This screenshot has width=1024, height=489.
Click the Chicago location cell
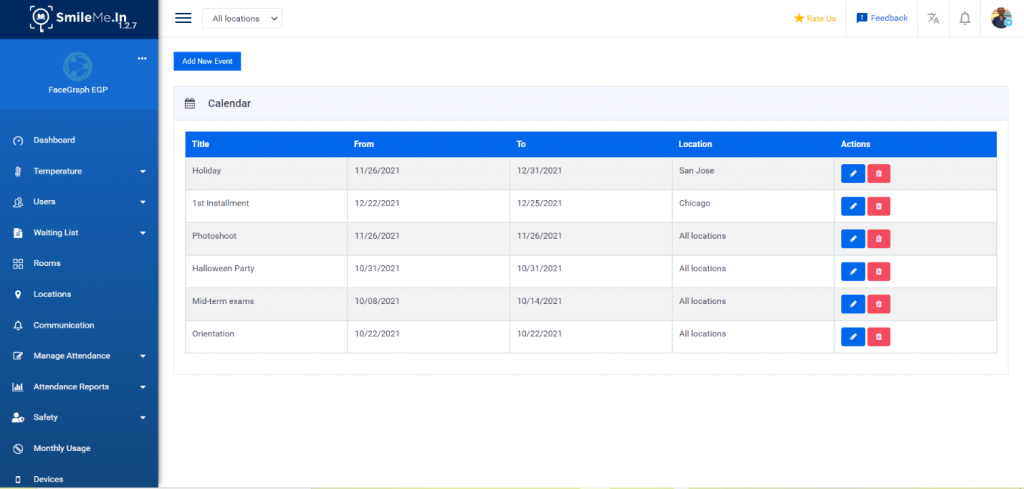[x=753, y=206]
